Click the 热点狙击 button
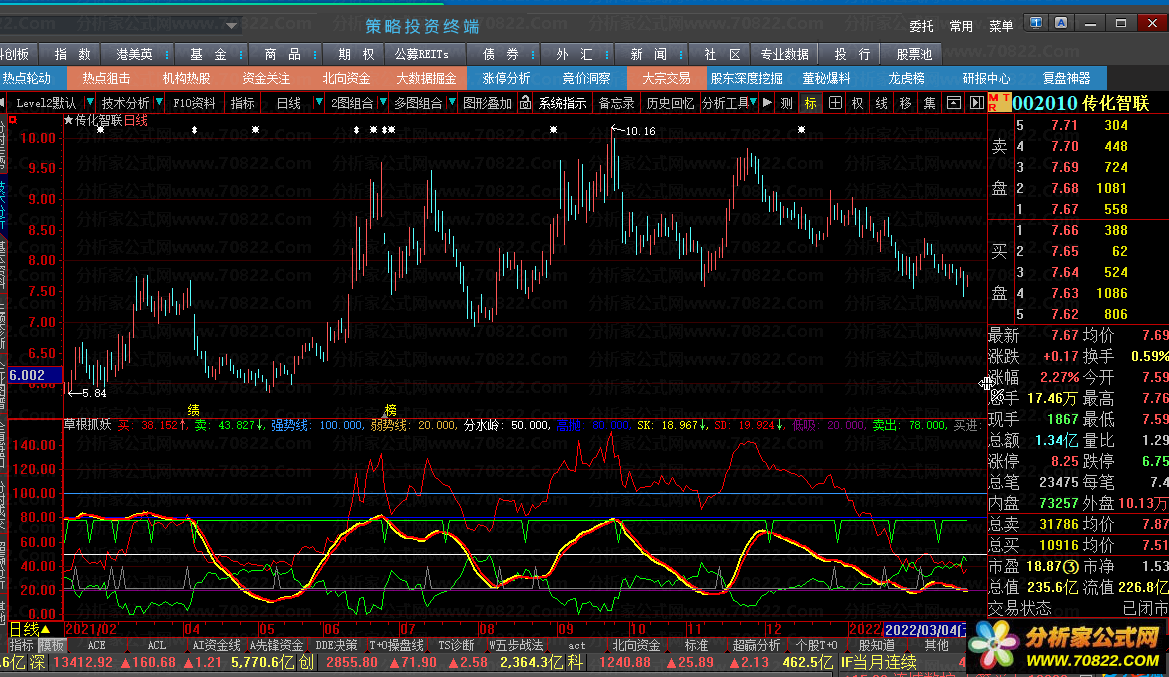The image size is (1169, 677). (x=106, y=78)
